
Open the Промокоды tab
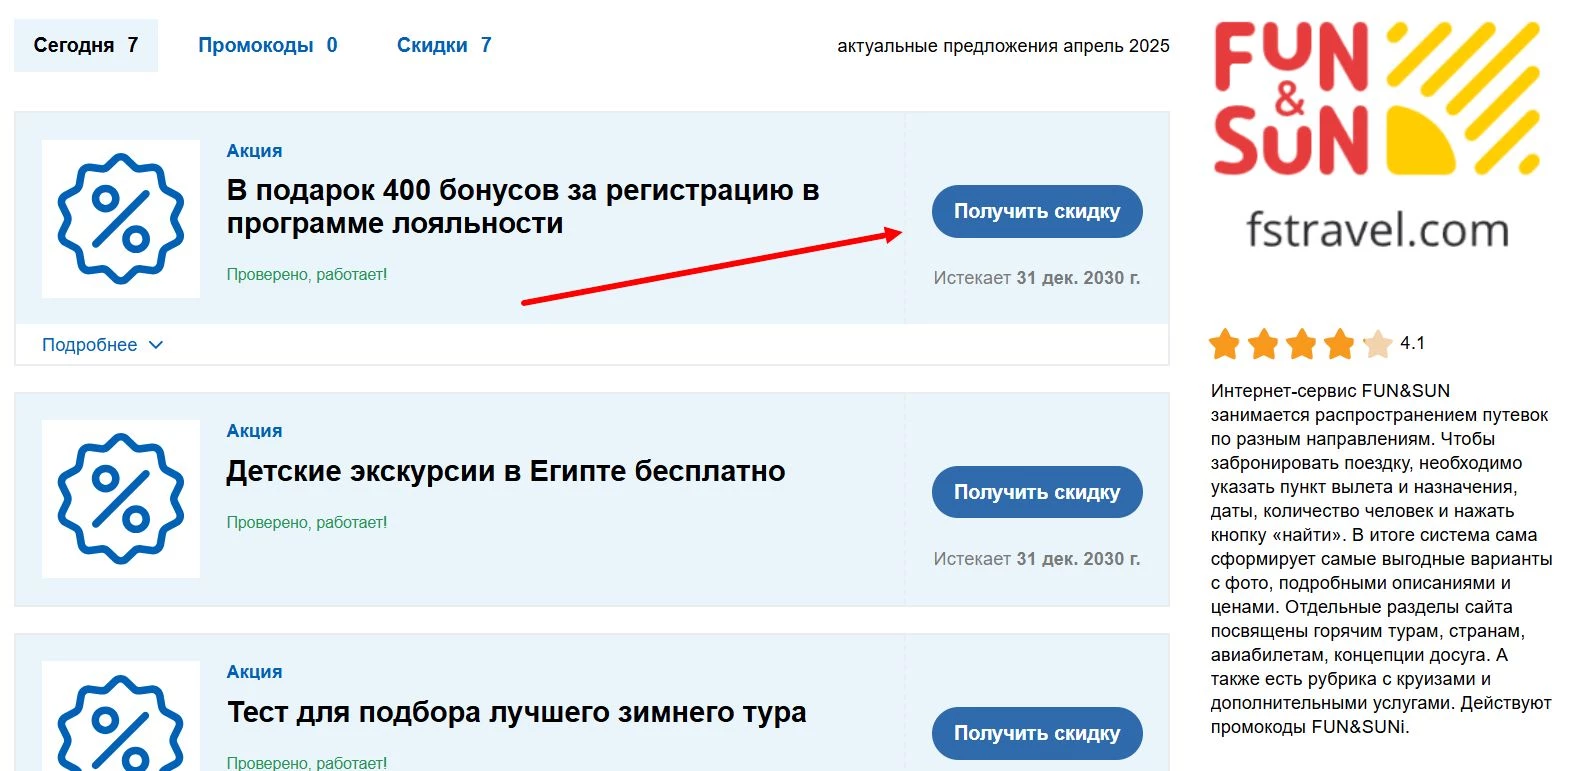[x=267, y=45]
